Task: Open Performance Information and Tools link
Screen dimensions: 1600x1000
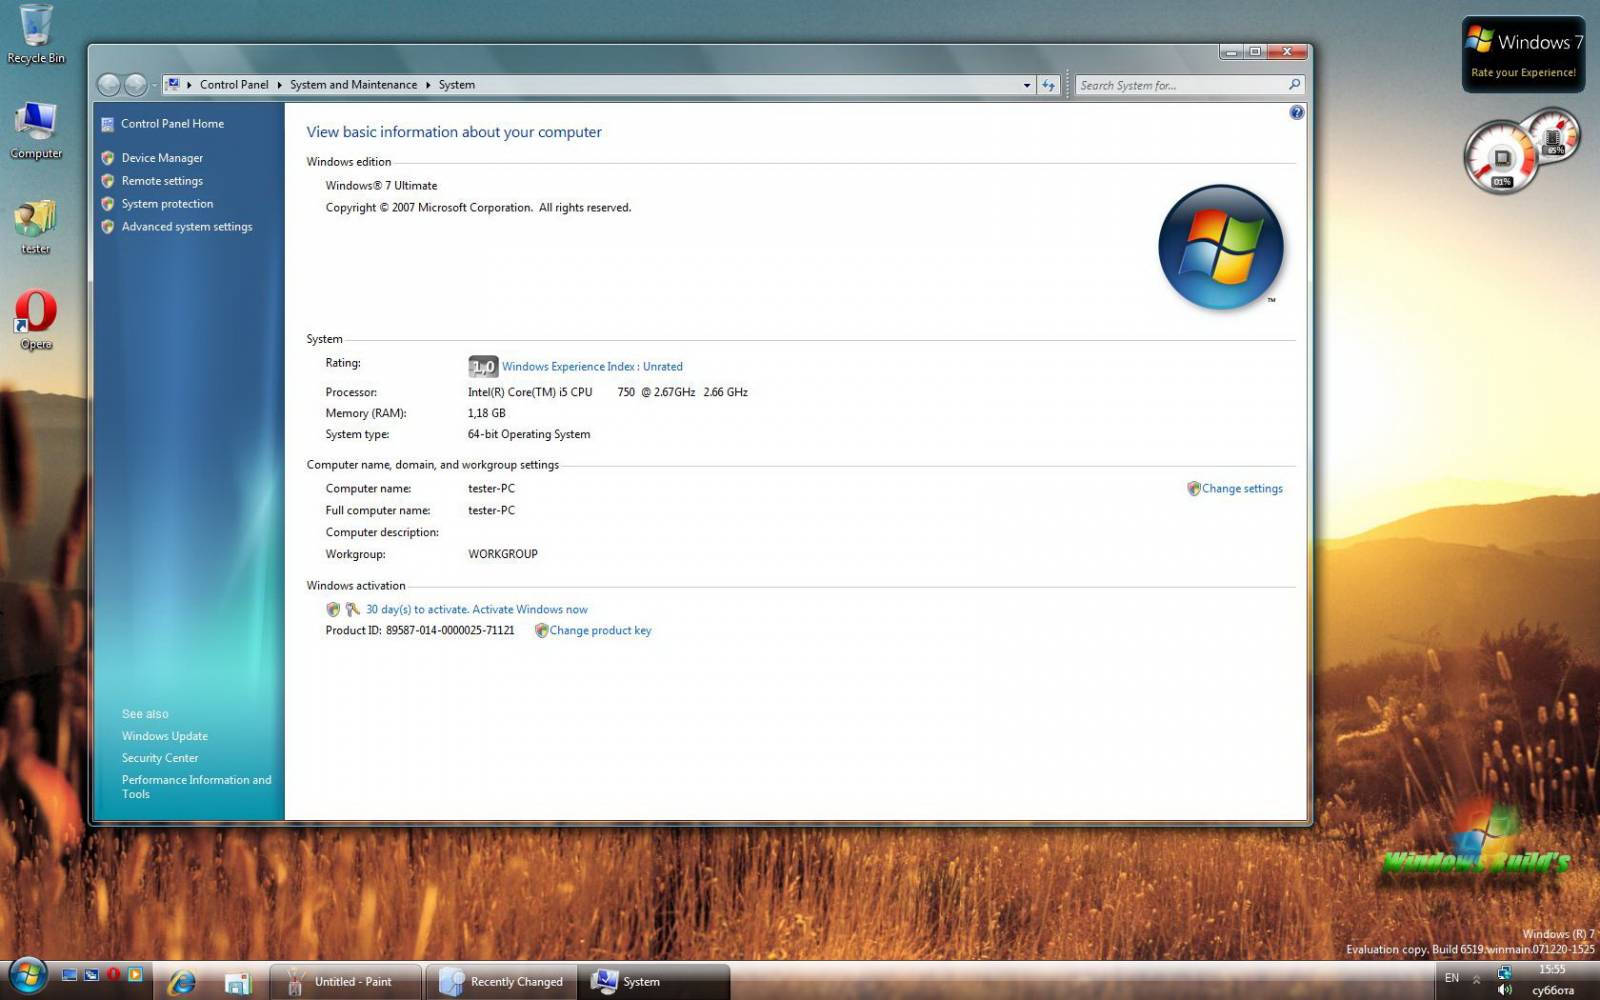Action: [x=196, y=787]
